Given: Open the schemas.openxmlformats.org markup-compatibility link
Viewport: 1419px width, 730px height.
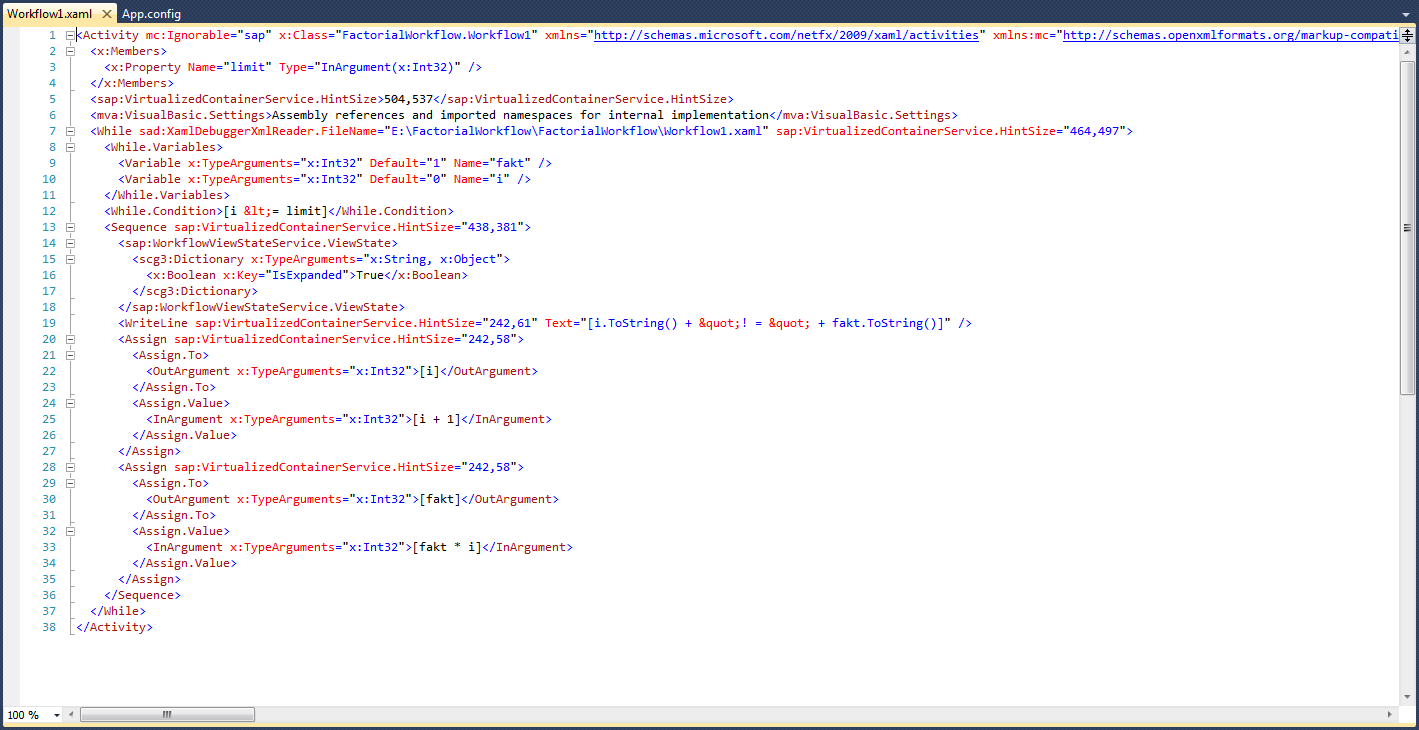Looking at the screenshot, I should click(x=1231, y=35).
